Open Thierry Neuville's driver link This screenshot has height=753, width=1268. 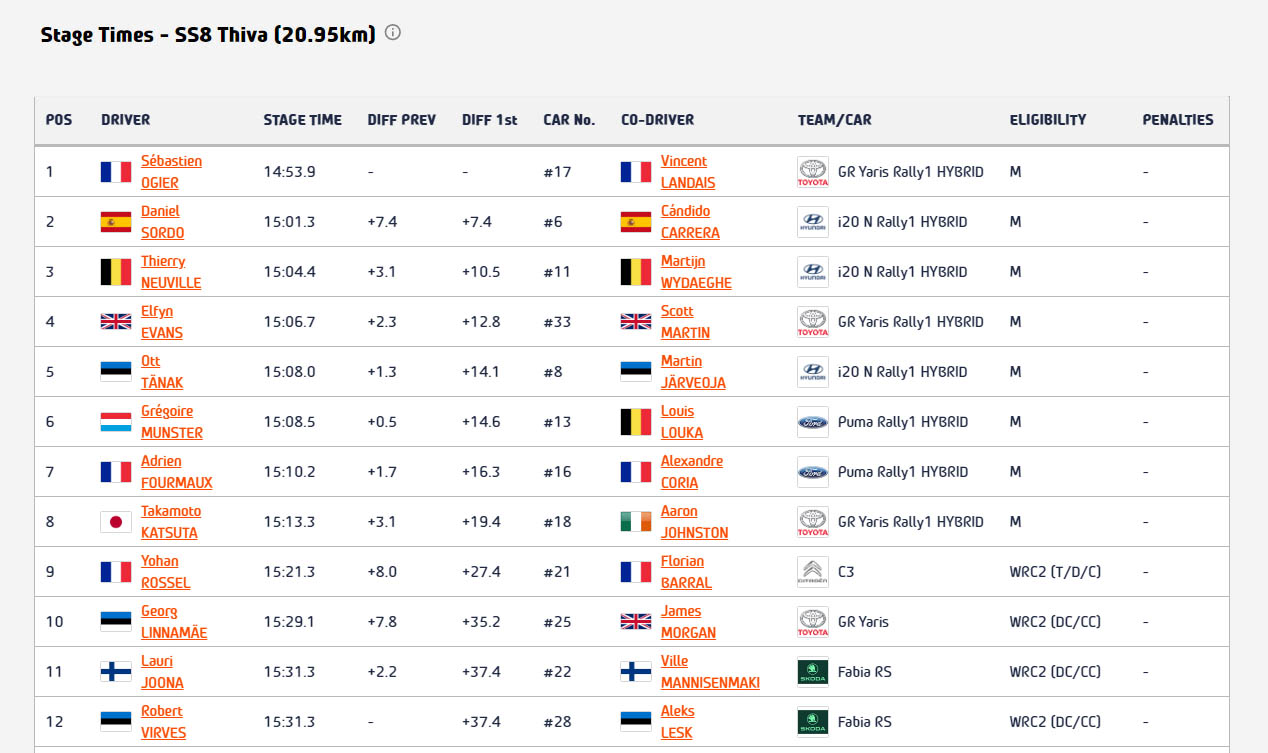[170, 272]
